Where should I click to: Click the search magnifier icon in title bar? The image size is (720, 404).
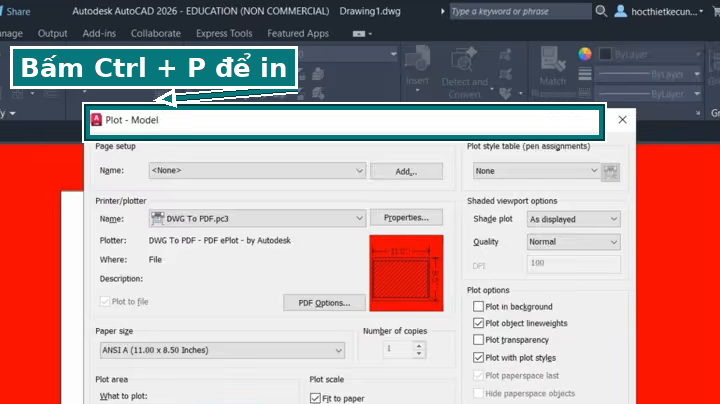(x=601, y=11)
